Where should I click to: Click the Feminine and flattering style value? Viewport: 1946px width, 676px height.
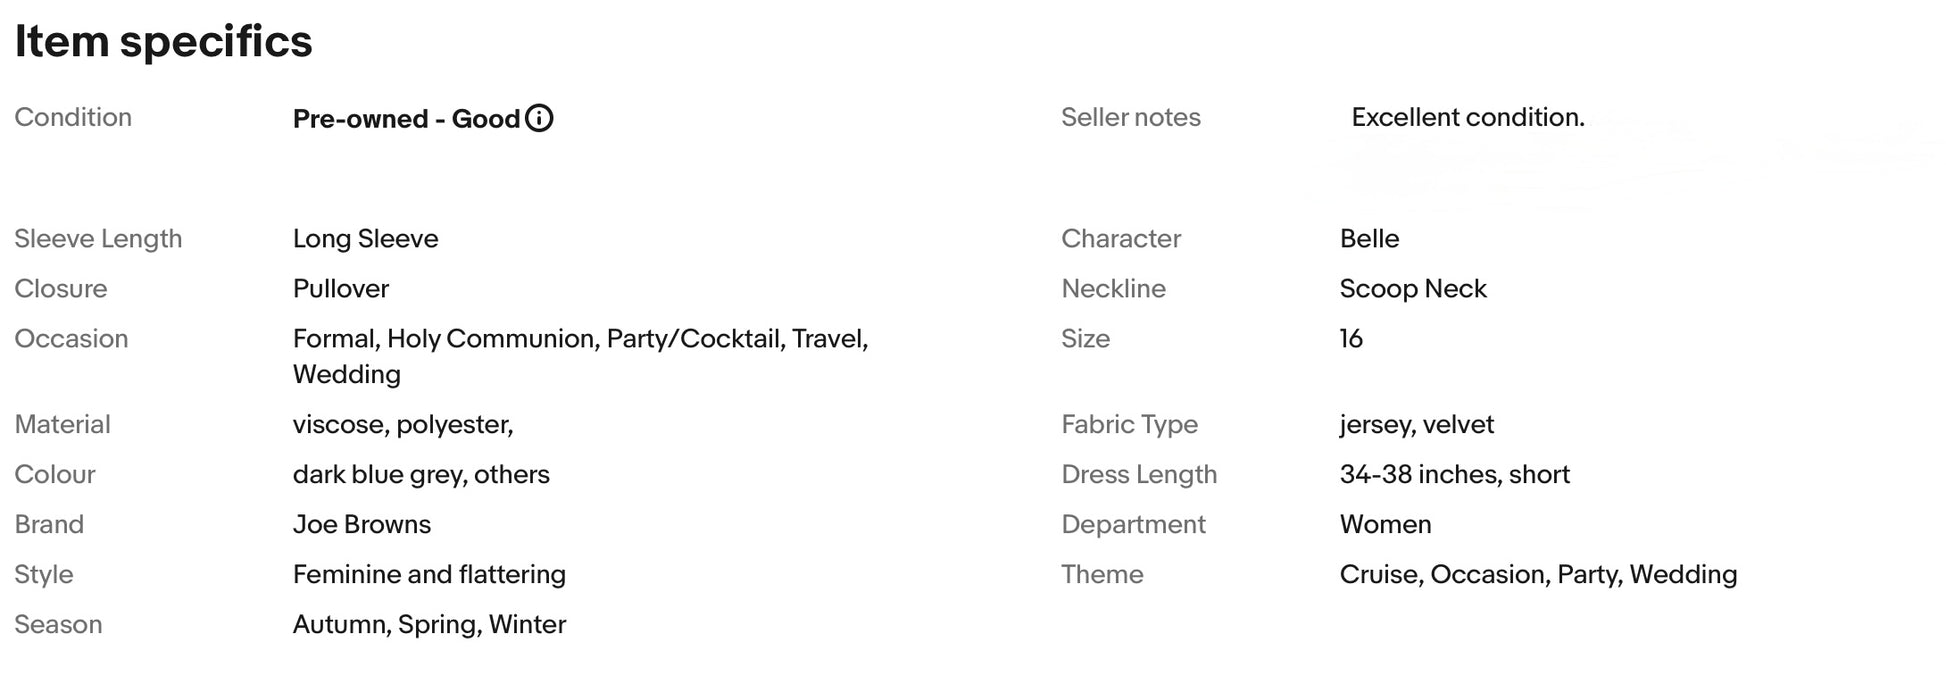coord(429,574)
